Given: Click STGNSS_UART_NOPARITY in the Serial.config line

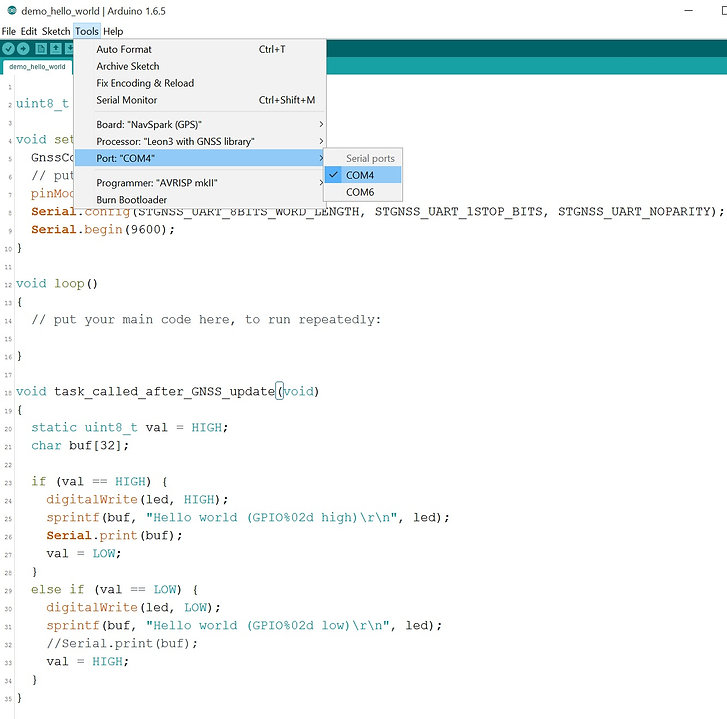Looking at the screenshot, I should (x=634, y=211).
